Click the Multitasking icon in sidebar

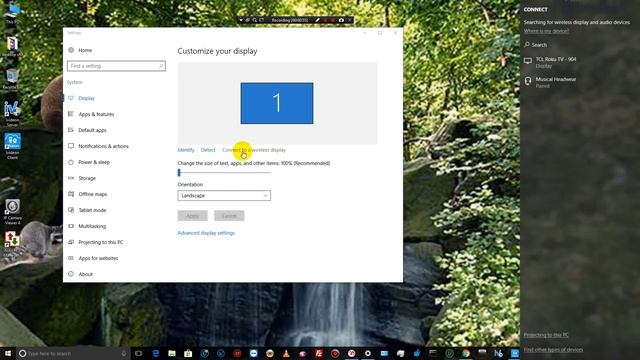point(71,226)
